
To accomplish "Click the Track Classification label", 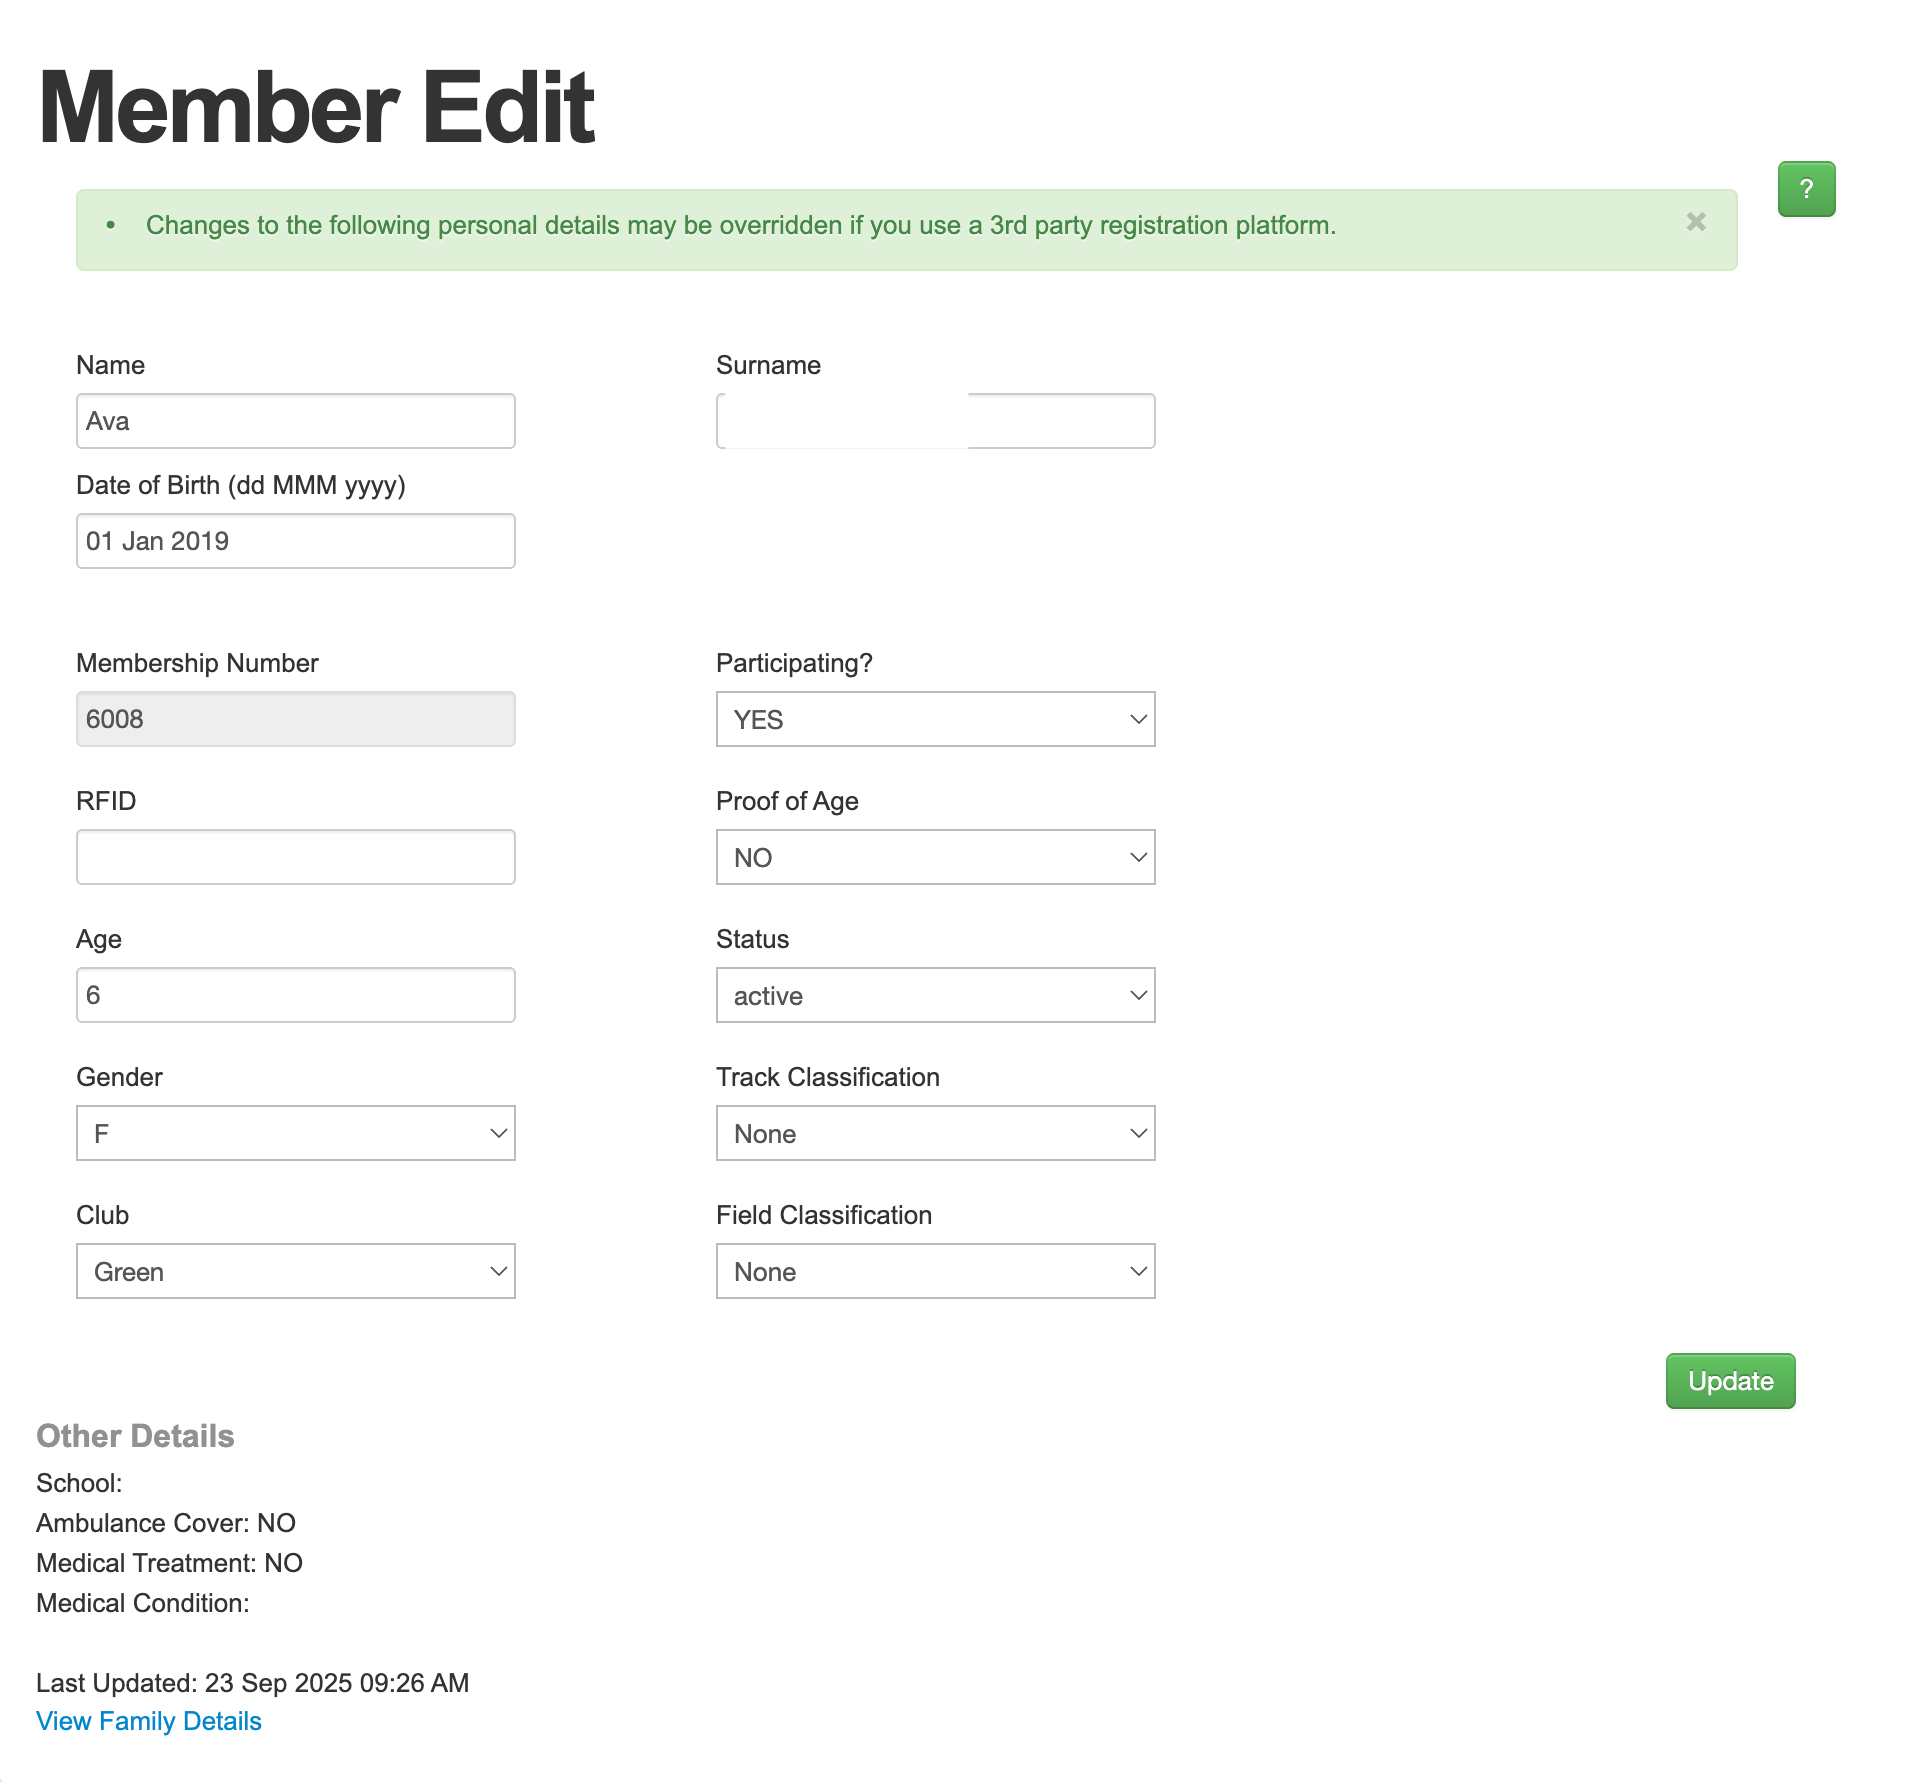I will click(828, 1077).
